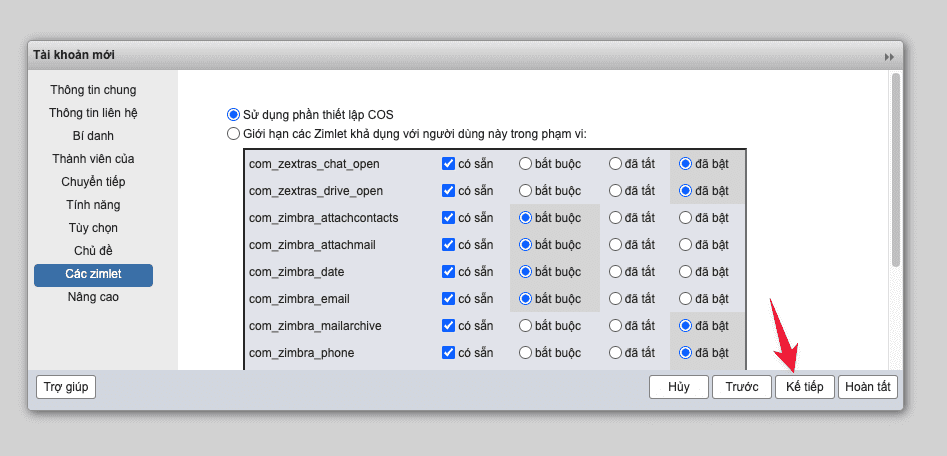
Task: Cancel with the 'Hủy' button
Action: click(678, 387)
